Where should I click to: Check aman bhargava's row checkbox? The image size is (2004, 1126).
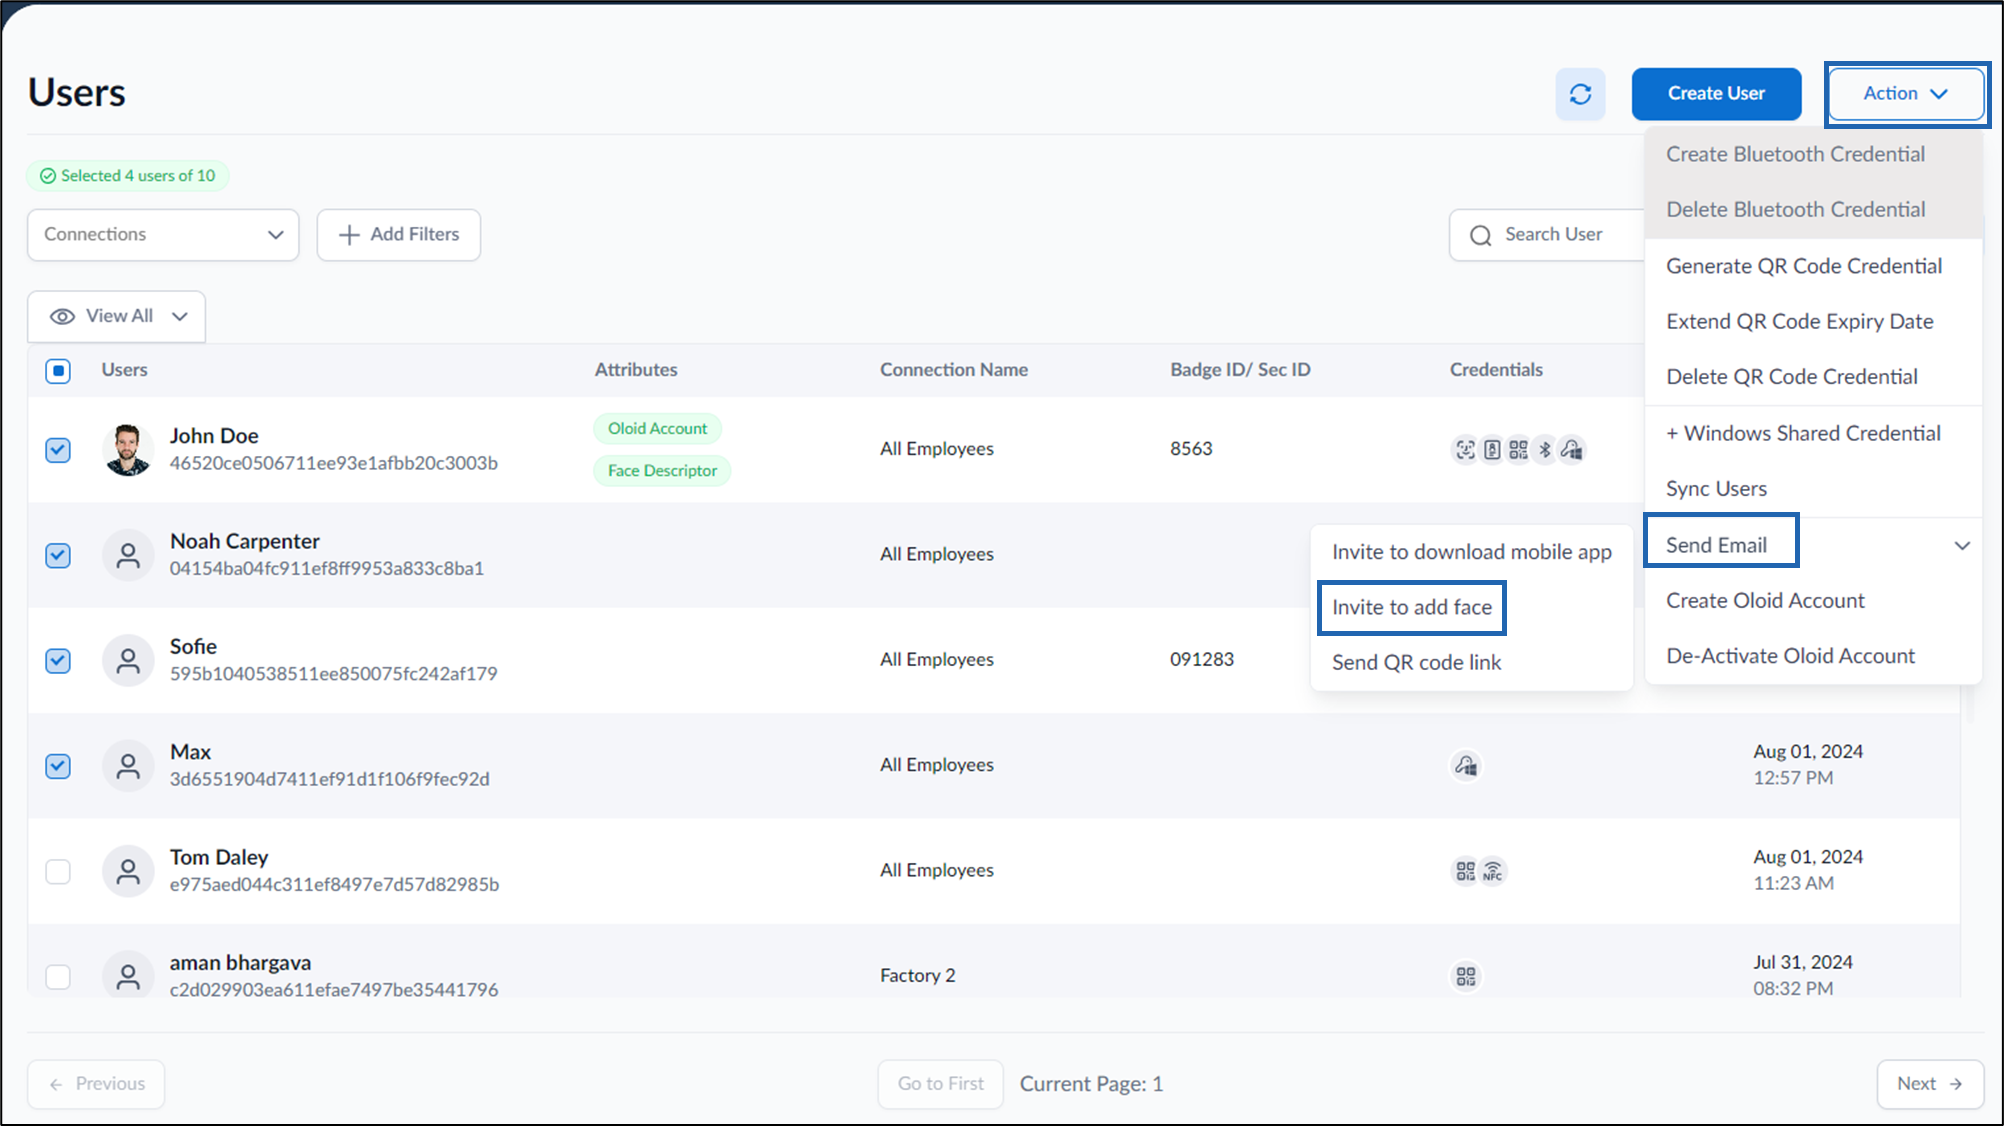tap(58, 976)
